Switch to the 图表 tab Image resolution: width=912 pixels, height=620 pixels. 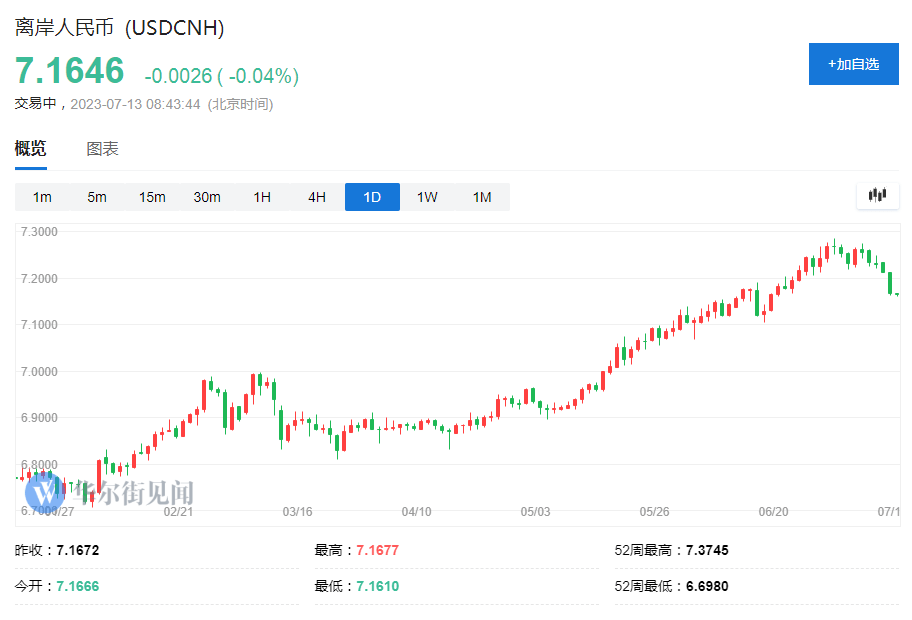[x=102, y=149]
